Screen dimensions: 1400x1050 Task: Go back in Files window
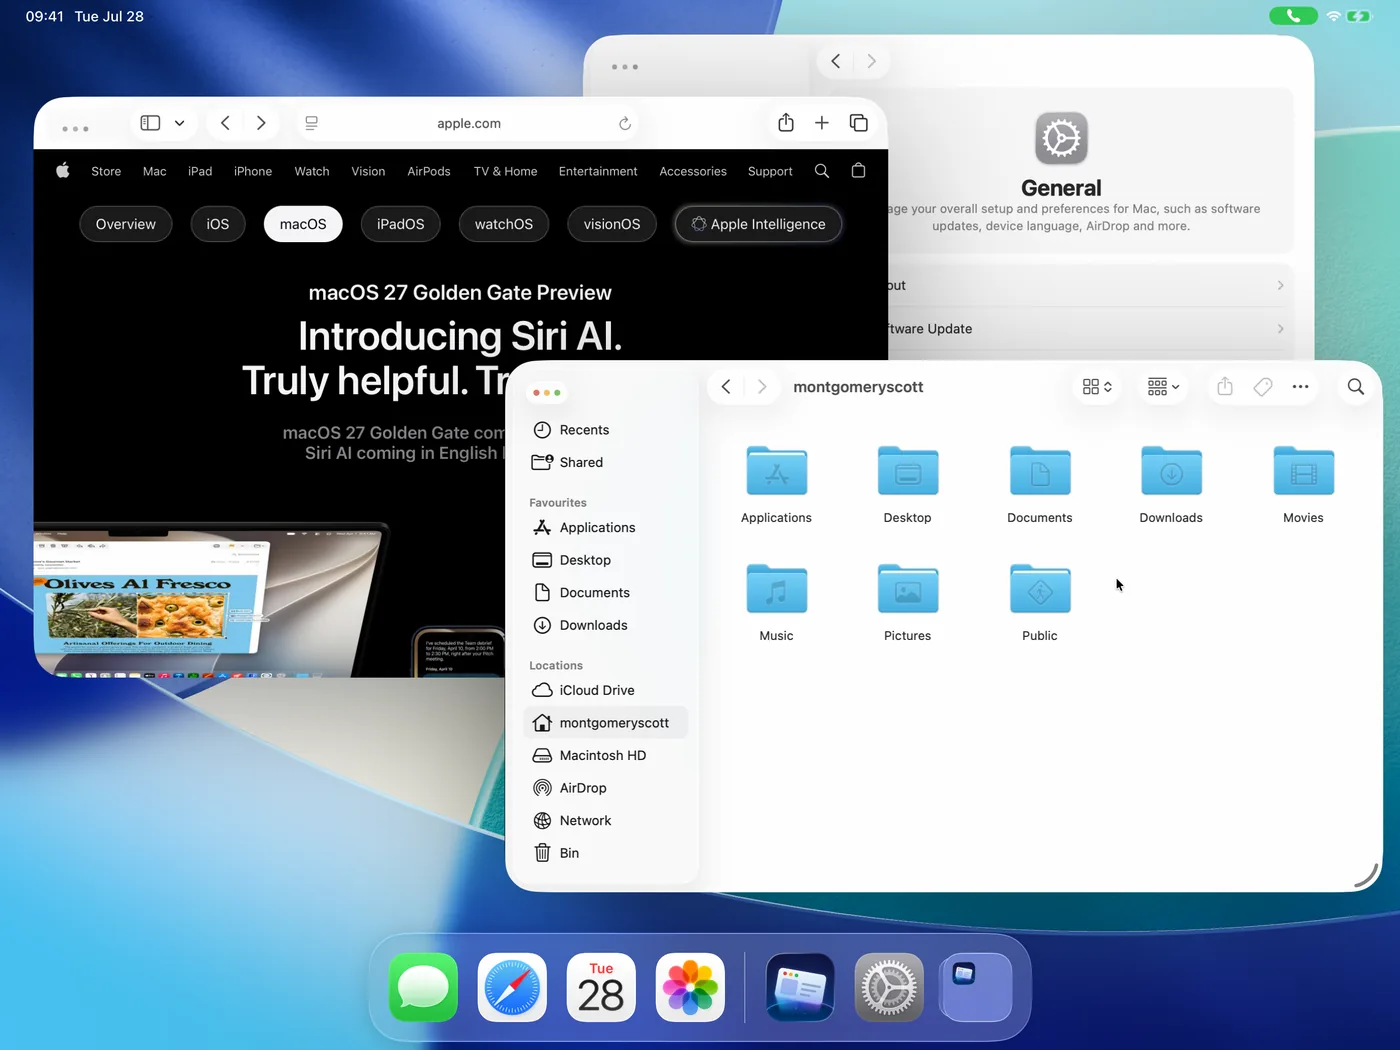(727, 387)
